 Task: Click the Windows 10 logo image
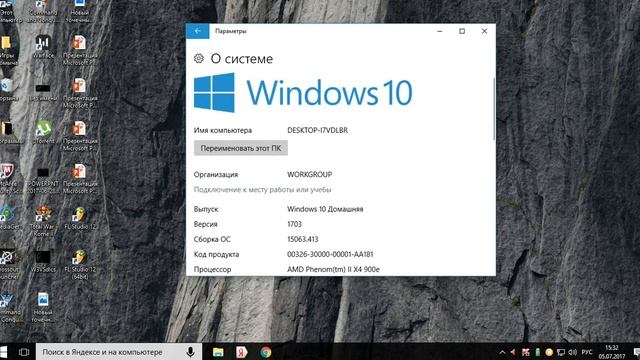[x=303, y=93]
